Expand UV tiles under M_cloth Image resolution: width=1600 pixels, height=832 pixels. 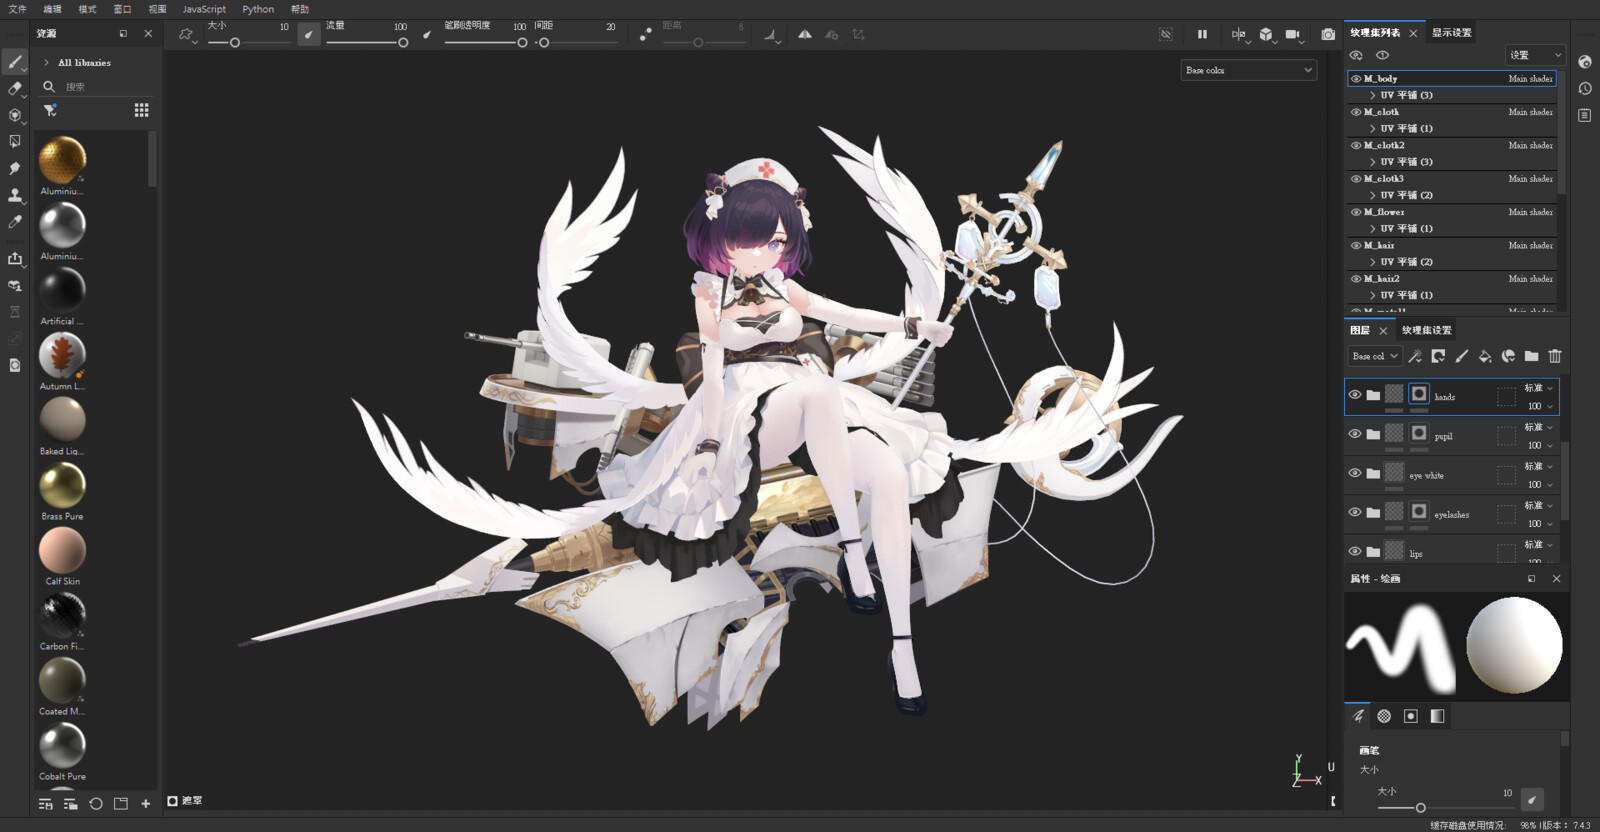[1373, 128]
